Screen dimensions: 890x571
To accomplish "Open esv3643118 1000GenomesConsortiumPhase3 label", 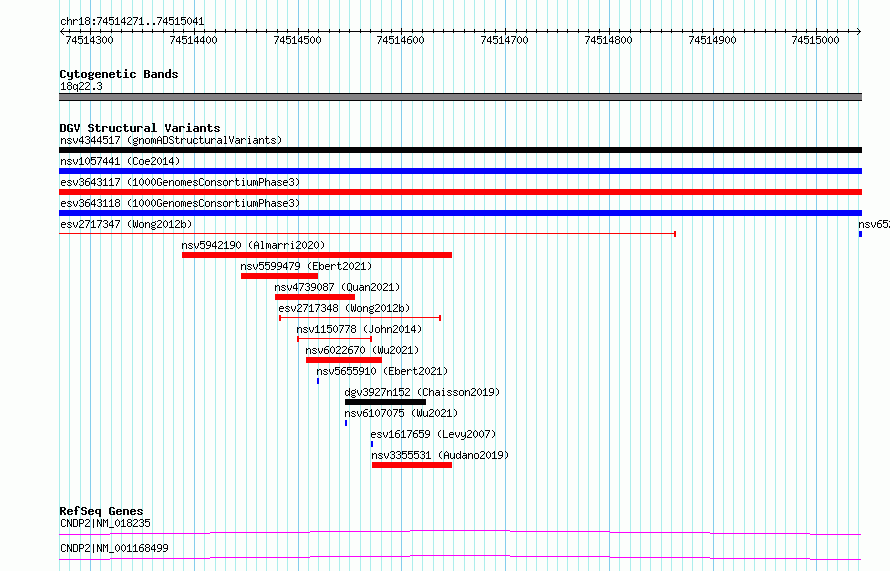I will click(180, 203).
